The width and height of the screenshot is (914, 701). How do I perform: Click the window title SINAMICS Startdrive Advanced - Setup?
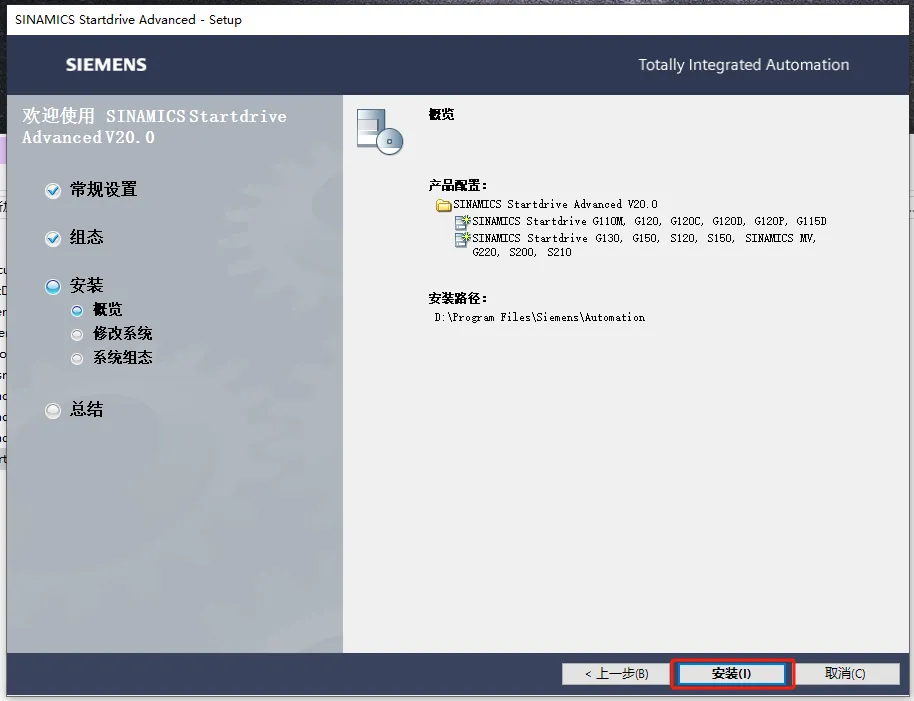[128, 20]
